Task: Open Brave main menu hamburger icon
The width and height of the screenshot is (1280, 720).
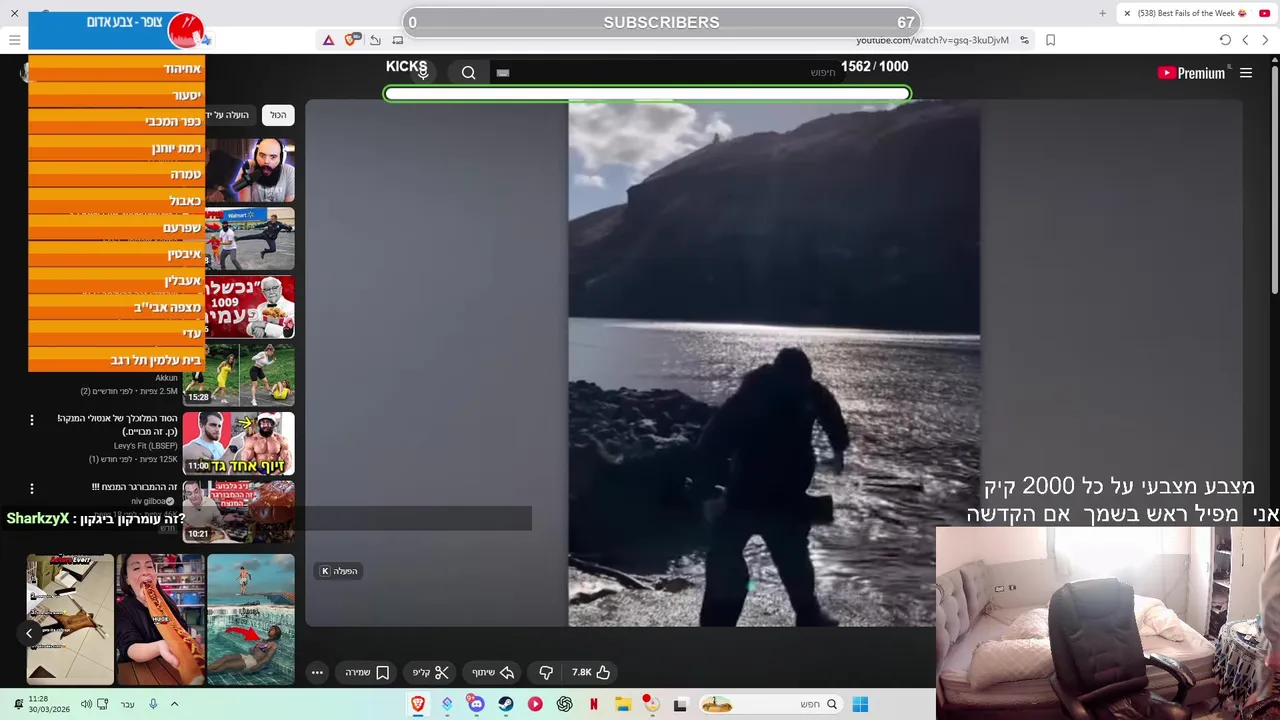Action: tap(14, 40)
